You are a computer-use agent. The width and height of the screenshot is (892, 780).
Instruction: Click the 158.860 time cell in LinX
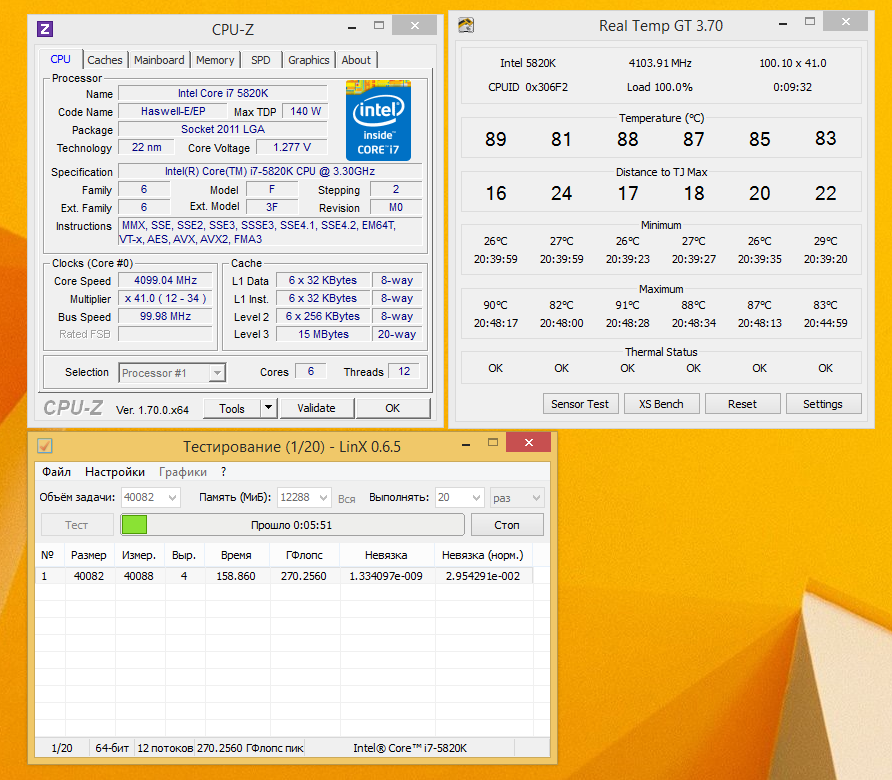tap(236, 576)
